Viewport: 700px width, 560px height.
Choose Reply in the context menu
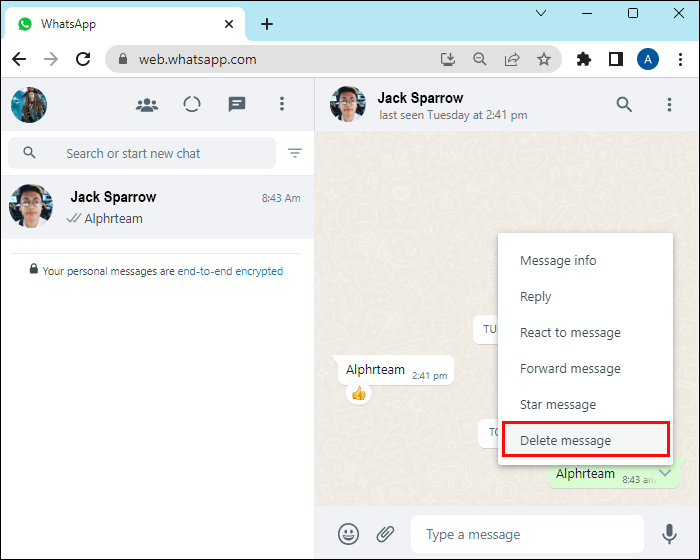[x=585, y=297]
